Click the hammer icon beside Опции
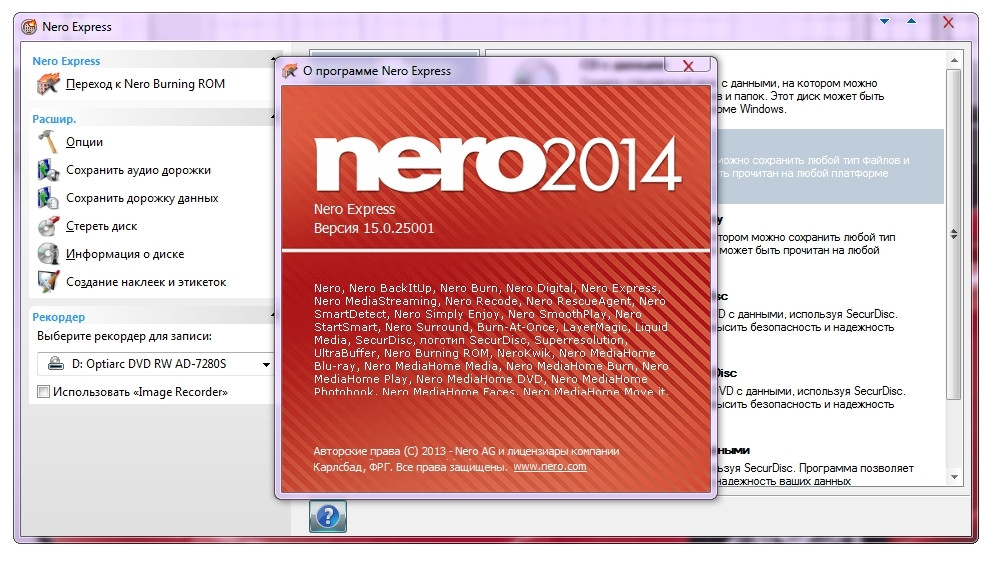996x563 pixels. point(48,142)
